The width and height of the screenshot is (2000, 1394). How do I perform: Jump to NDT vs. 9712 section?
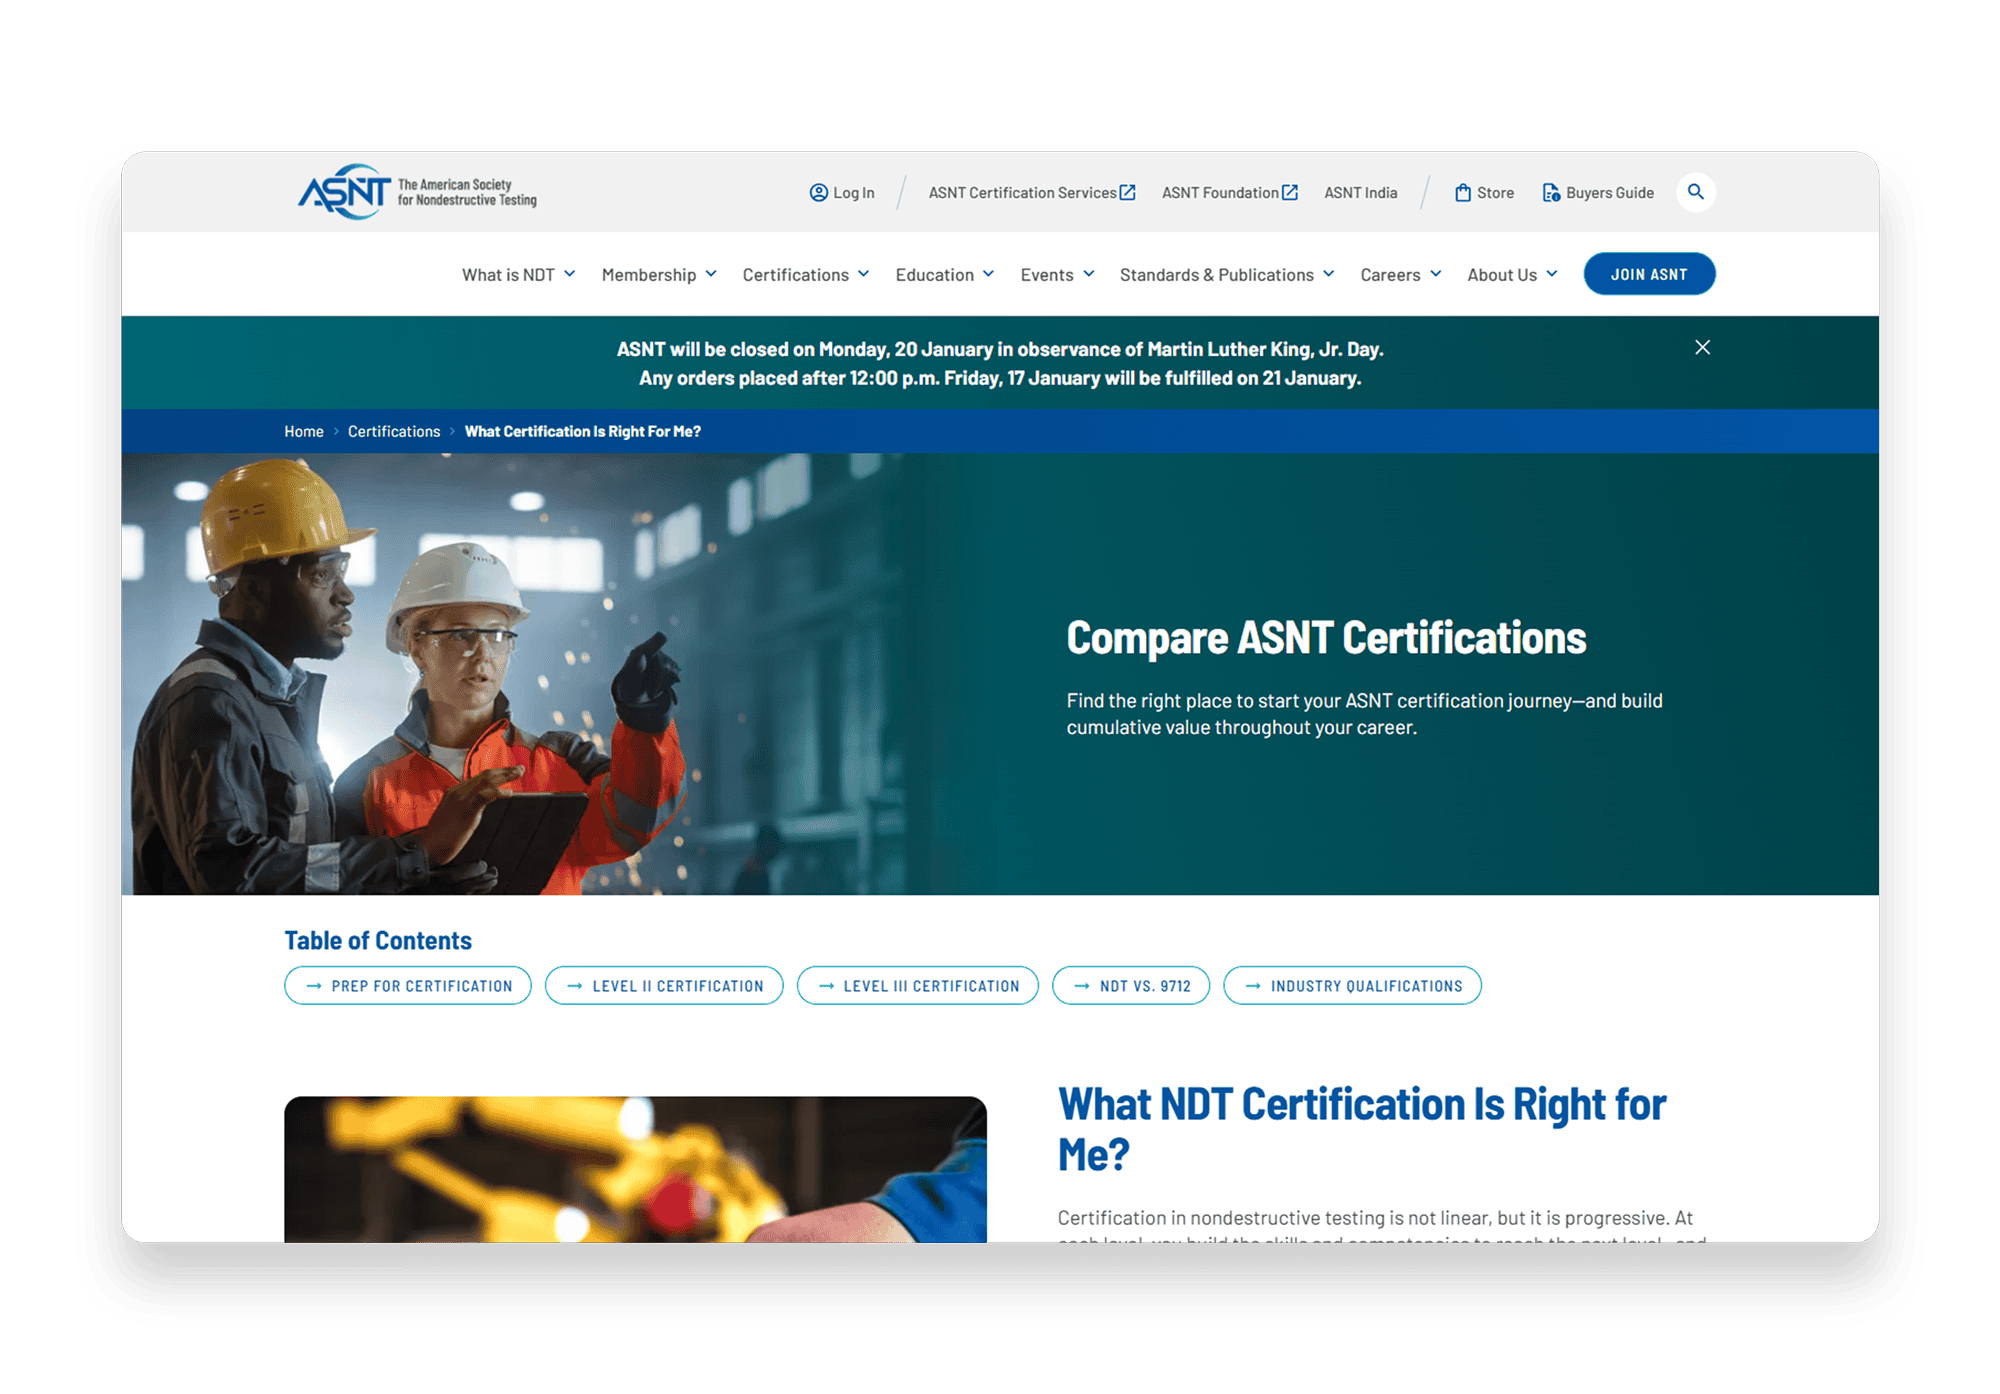click(x=1131, y=985)
